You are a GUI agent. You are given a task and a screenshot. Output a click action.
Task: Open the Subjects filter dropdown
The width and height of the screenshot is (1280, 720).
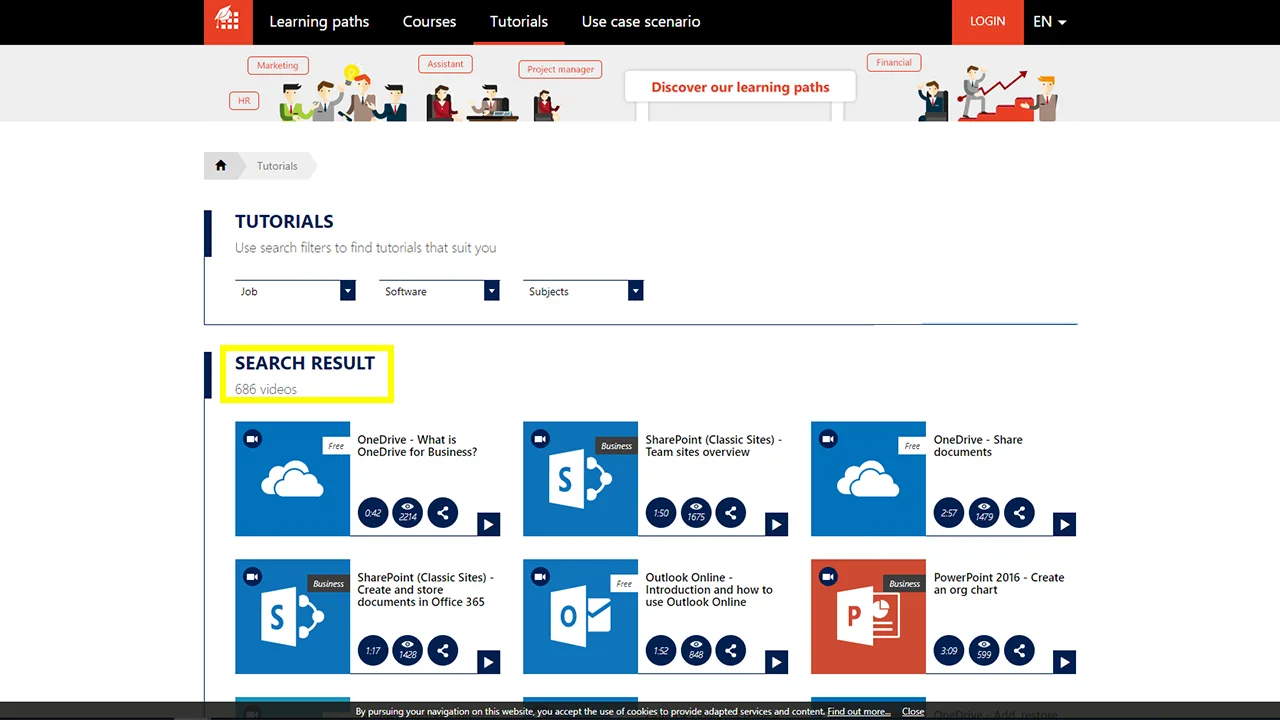coord(583,291)
